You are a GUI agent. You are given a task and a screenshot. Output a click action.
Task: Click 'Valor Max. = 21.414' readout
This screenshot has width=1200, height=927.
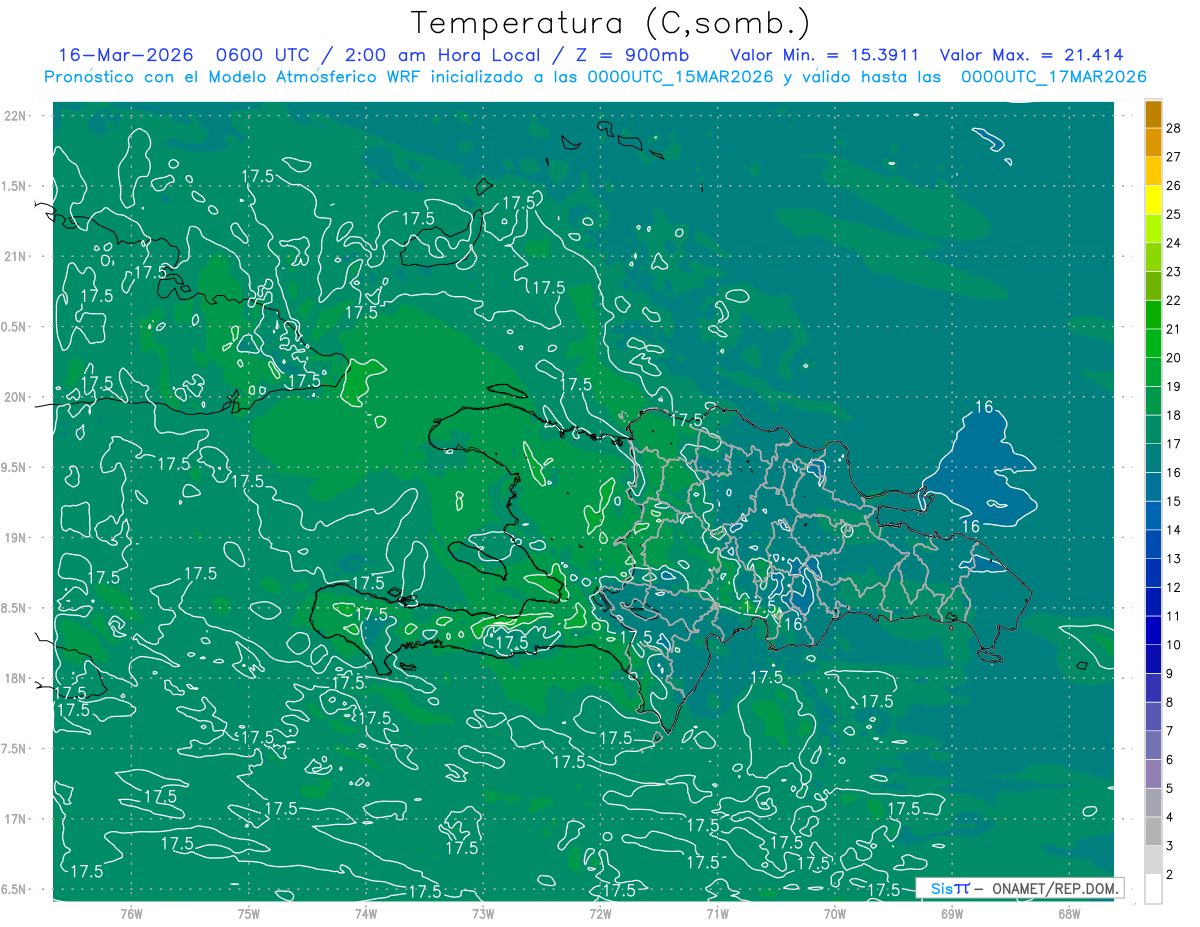coord(1032,55)
